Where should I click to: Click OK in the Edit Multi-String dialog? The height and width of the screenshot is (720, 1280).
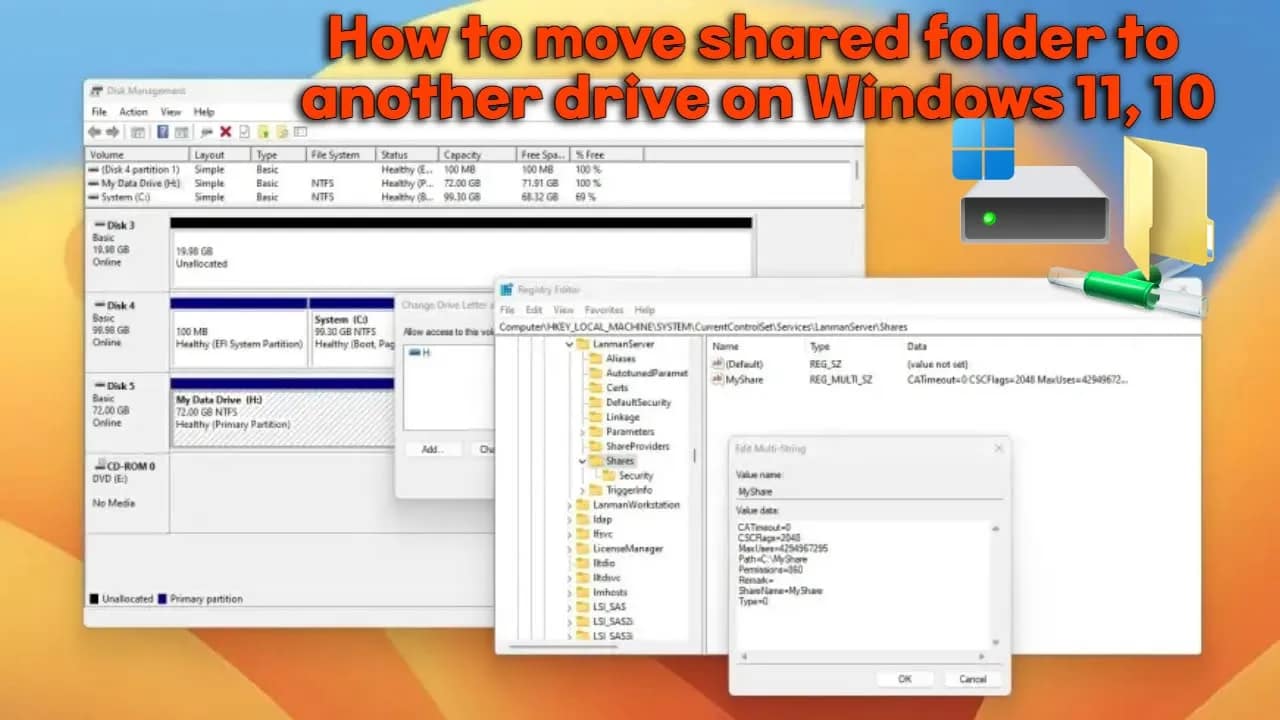point(903,679)
